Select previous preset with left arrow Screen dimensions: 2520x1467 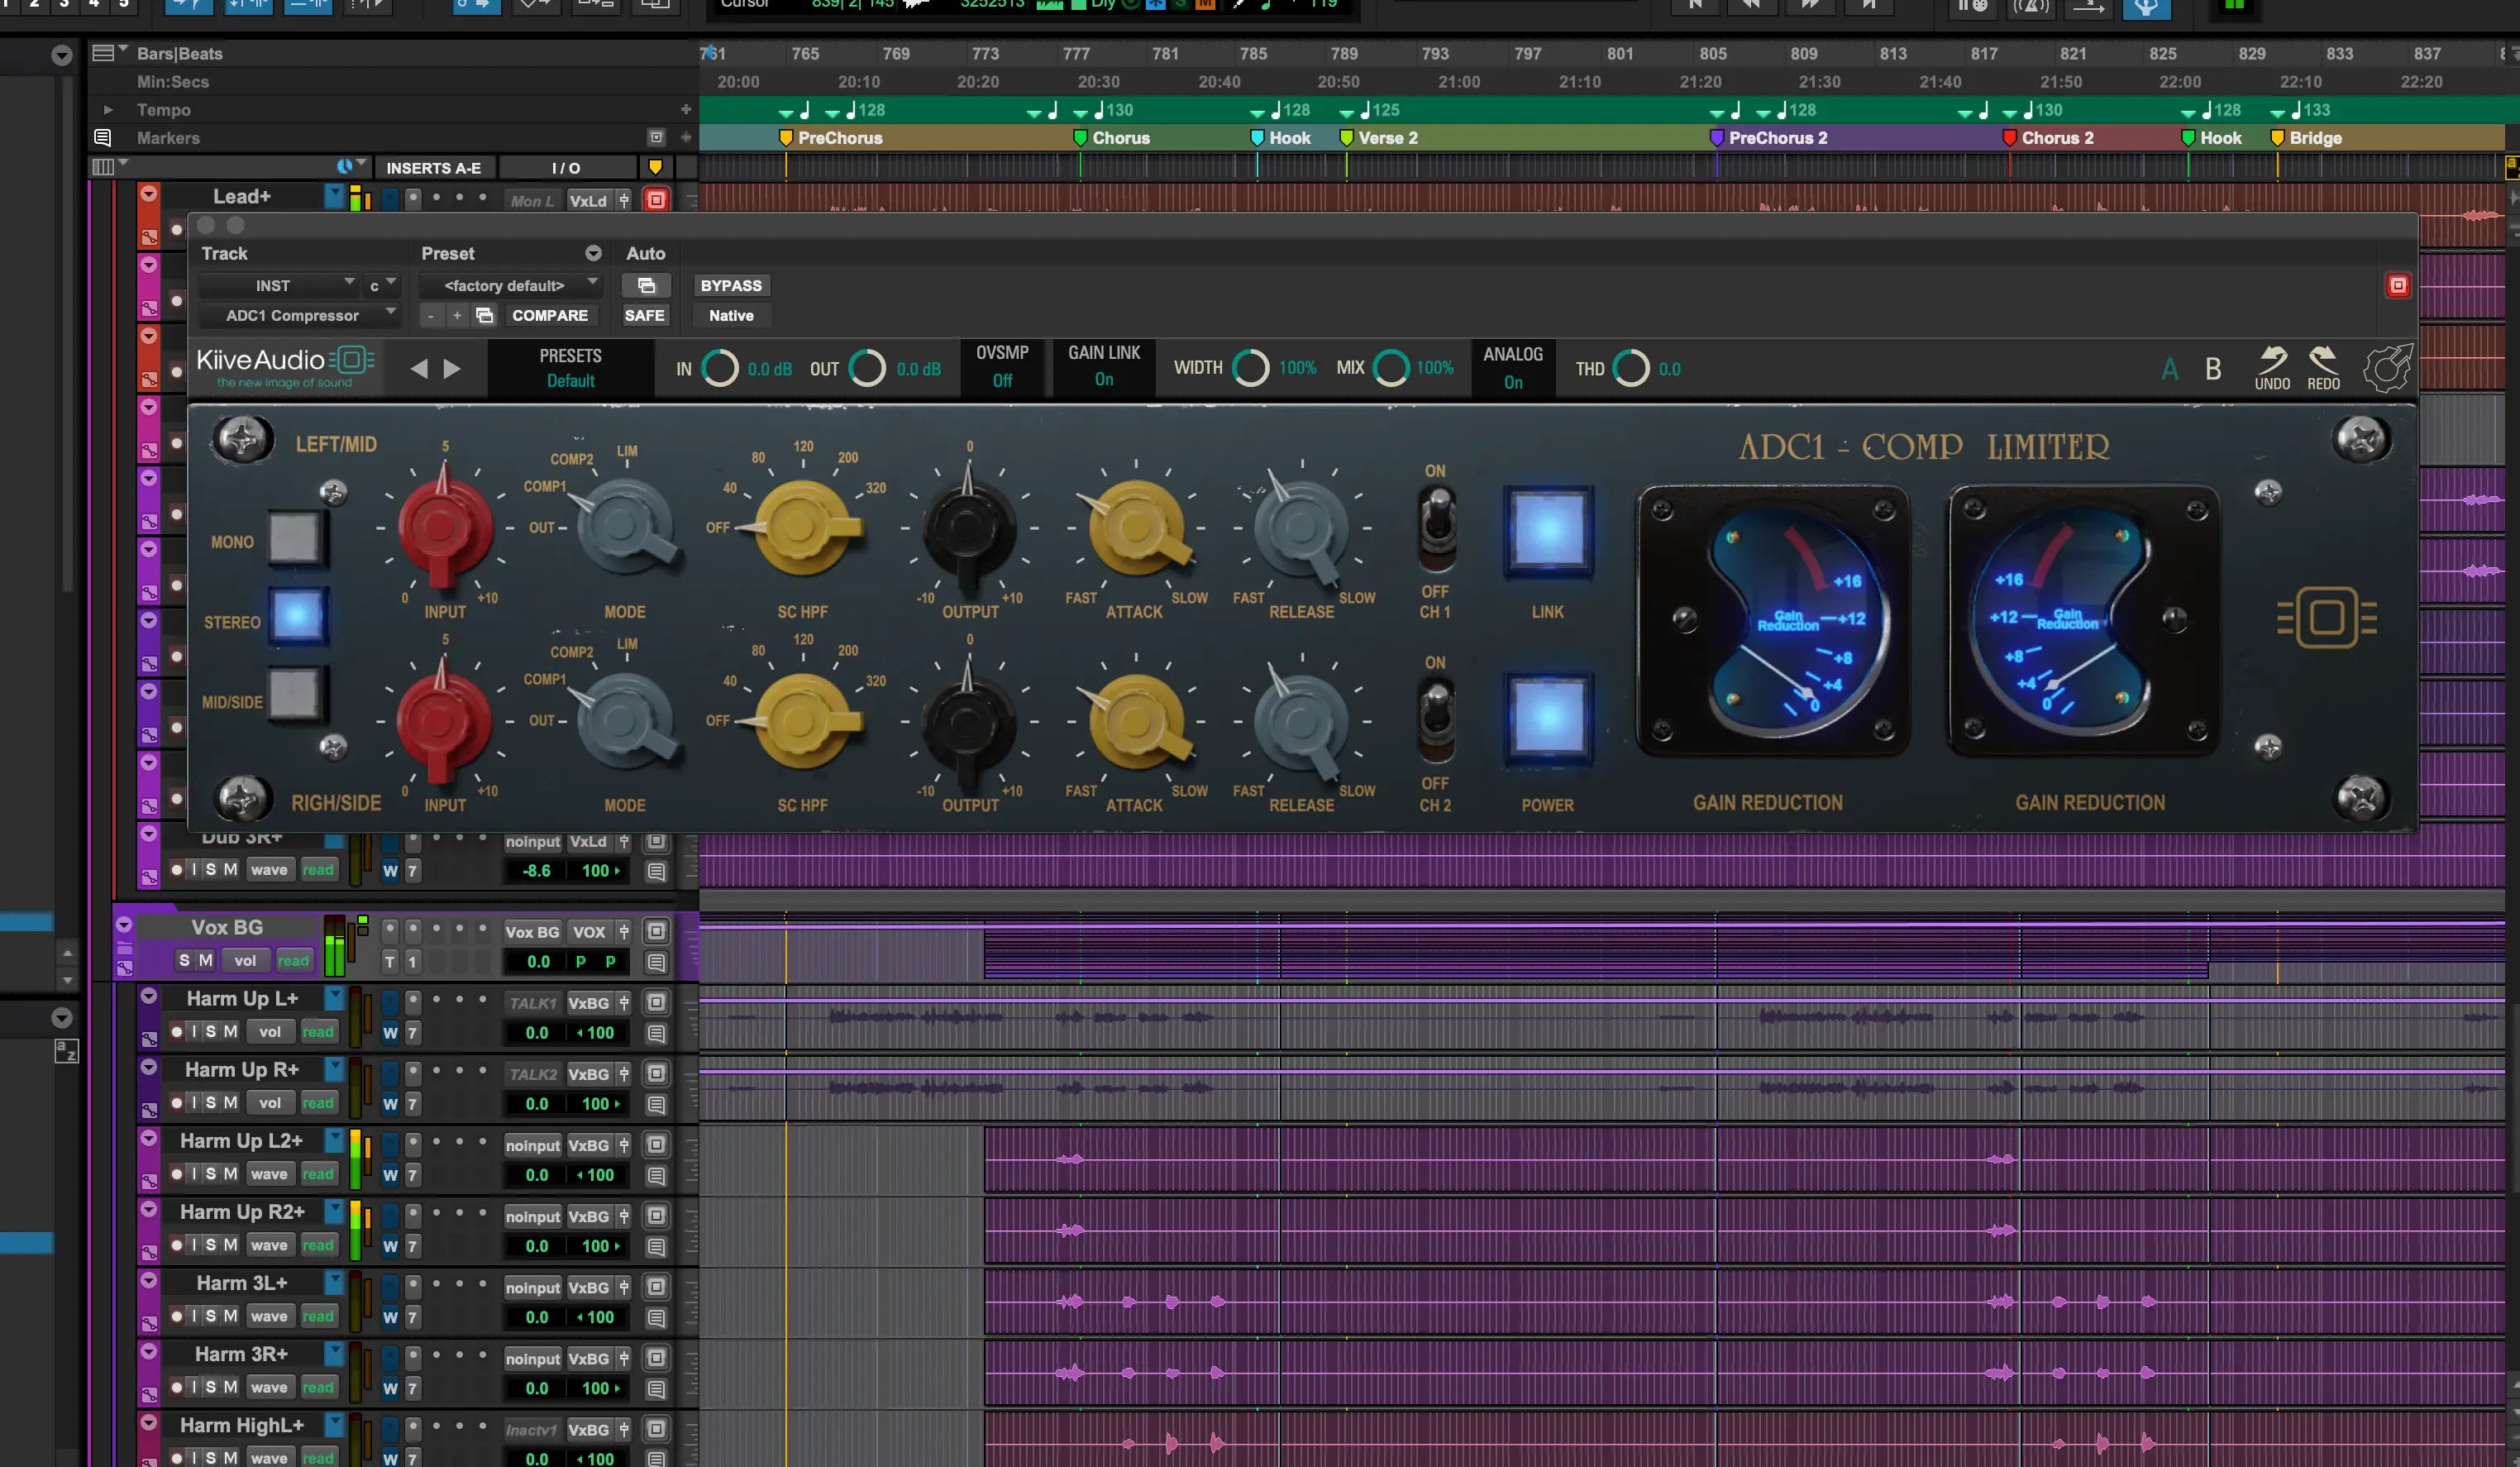click(419, 369)
